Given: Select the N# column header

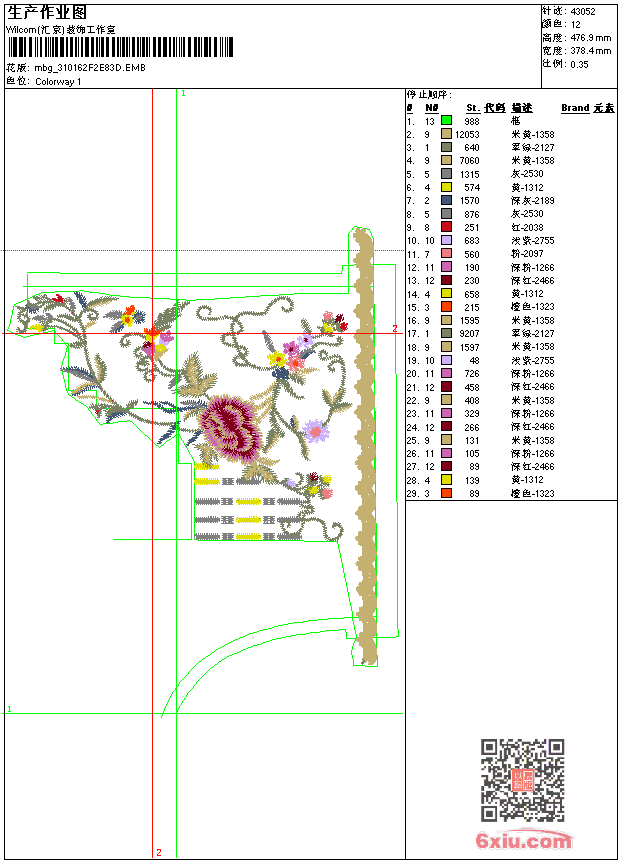Looking at the screenshot, I should click(432, 108).
